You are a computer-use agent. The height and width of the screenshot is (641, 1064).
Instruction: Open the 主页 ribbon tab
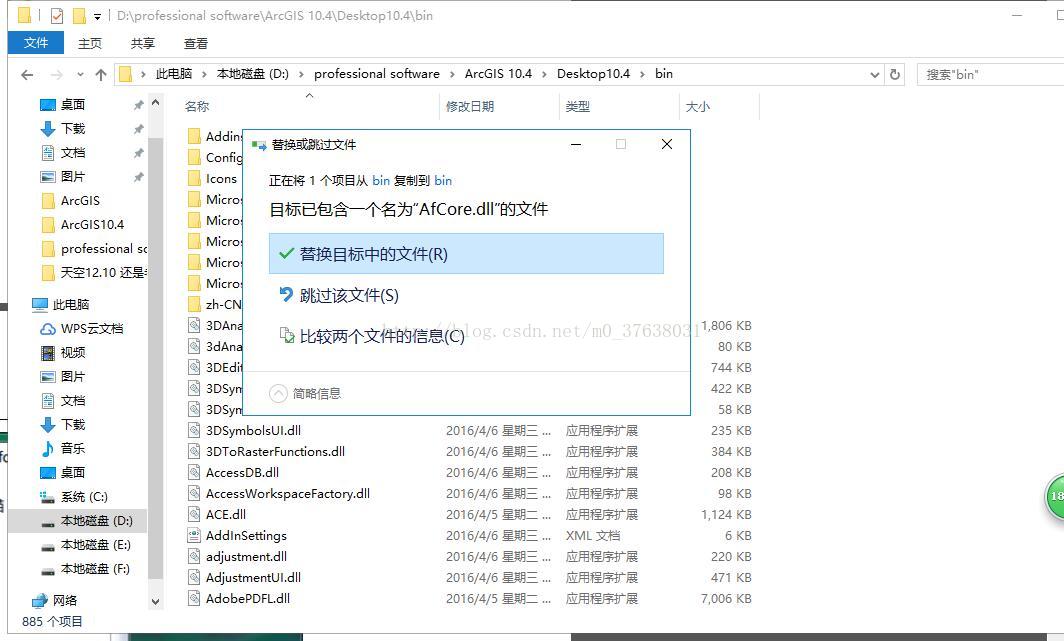(90, 43)
